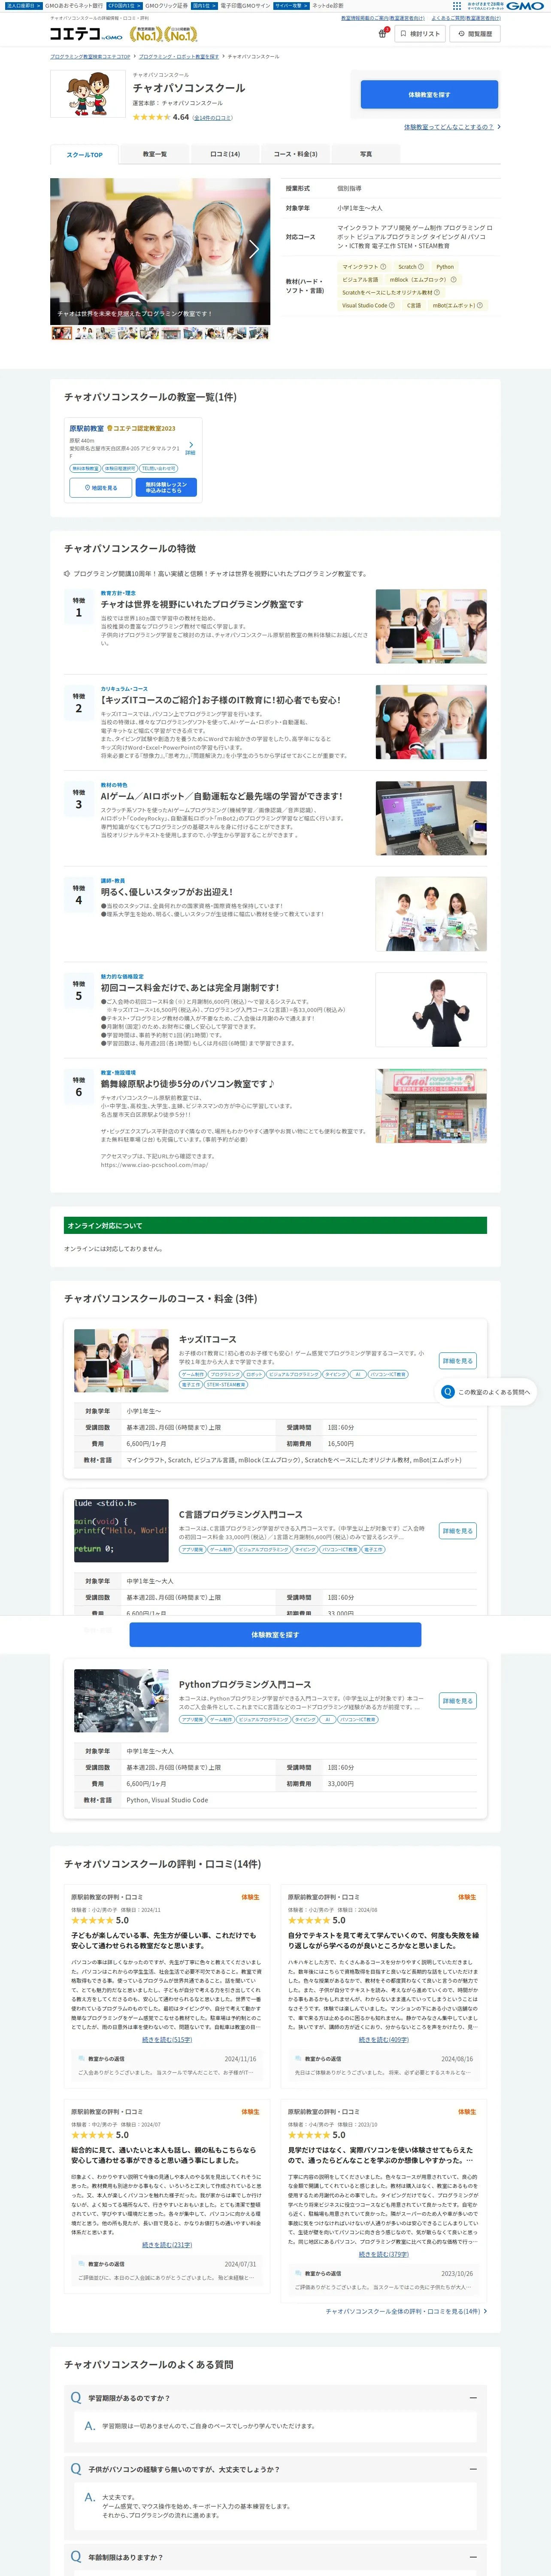The height and width of the screenshot is (2576, 551).
Task: Switch to the 教室一覧 tab
Action: 154,154
